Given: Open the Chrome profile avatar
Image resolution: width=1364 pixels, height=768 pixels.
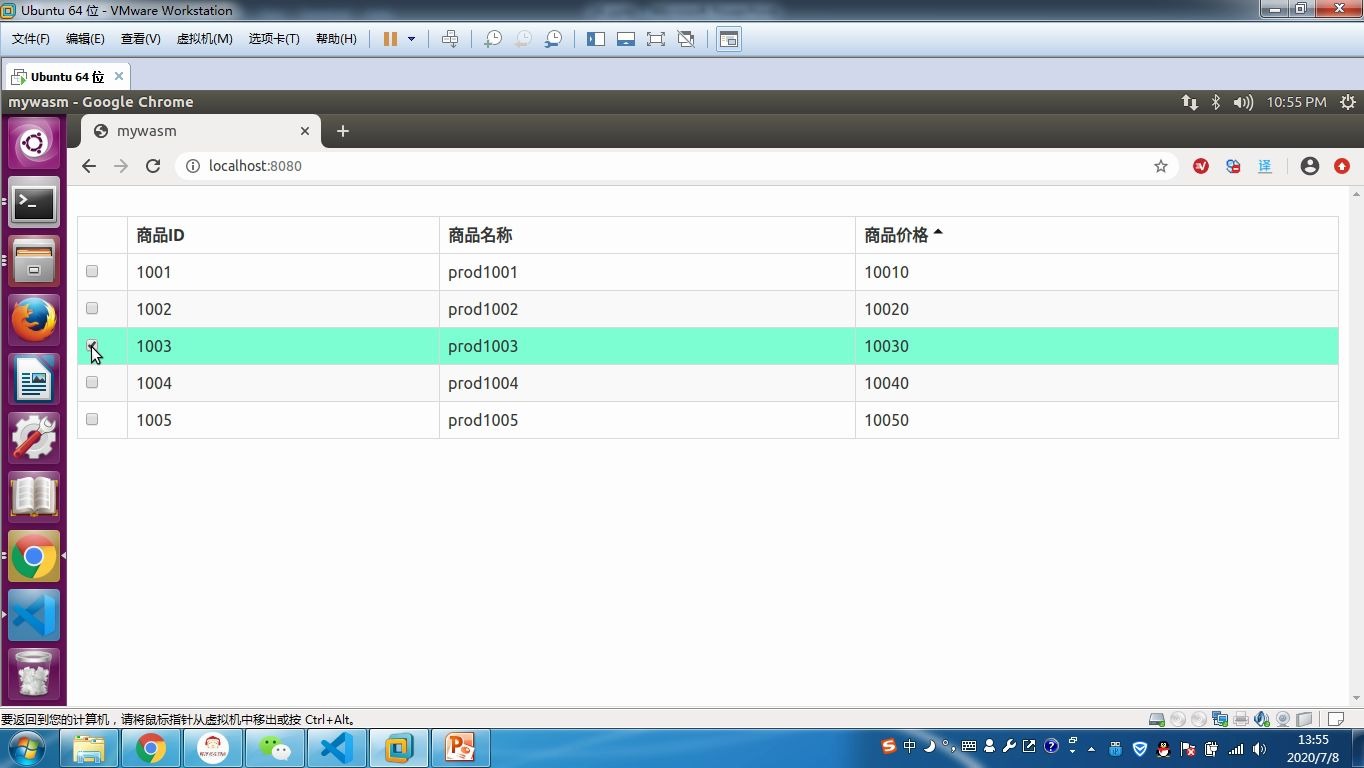Looking at the screenshot, I should click(1309, 166).
